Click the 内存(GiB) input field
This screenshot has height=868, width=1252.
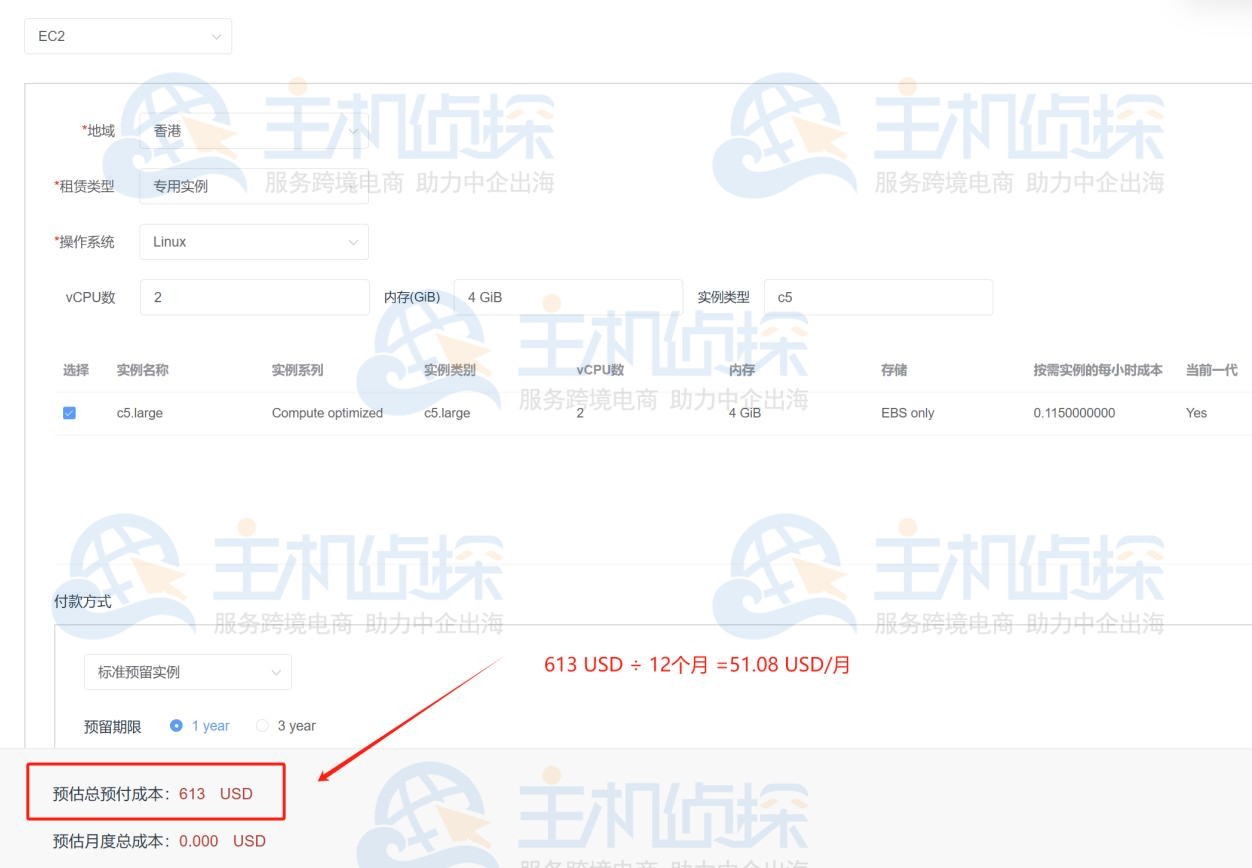coord(568,297)
